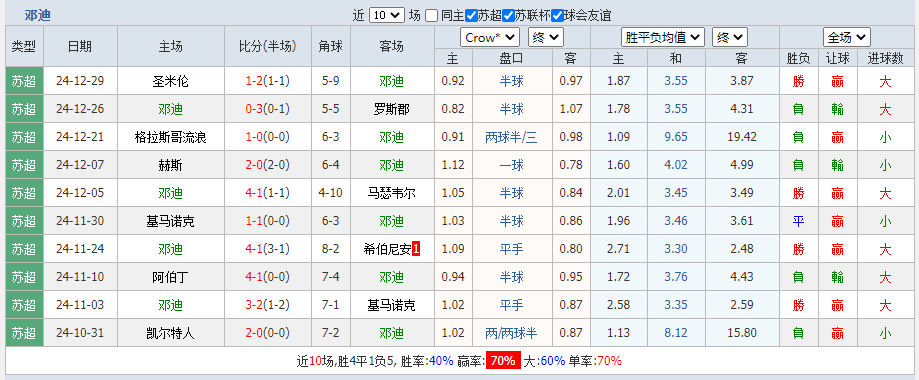The image size is (919, 380).
Task: Click the 苏超 league tag in 24-12-29 row
Action: (25, 81)
